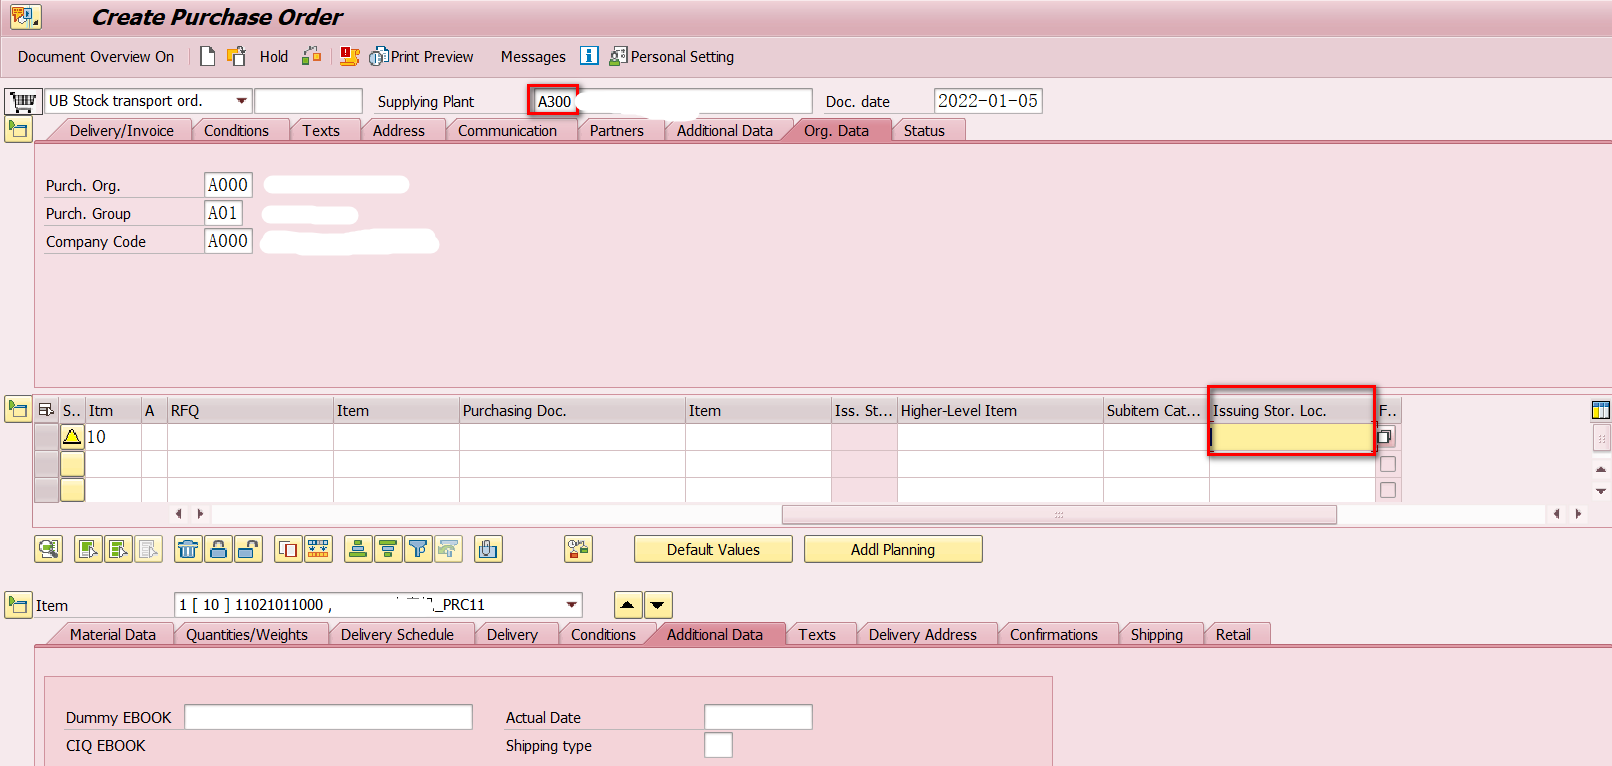1612x766 pixels.
Task: Click the Sort ascending icon
Action: pyautogui.click(x=358, y=549)
